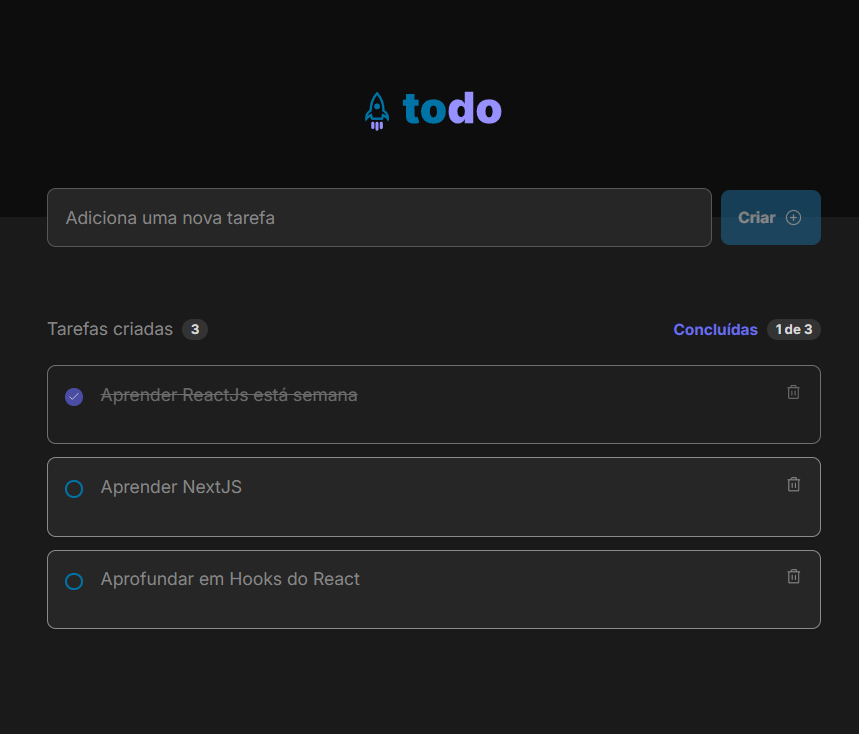
Task: Delete the 'Aprender ReactJs está semana' task
Action: 793,392
